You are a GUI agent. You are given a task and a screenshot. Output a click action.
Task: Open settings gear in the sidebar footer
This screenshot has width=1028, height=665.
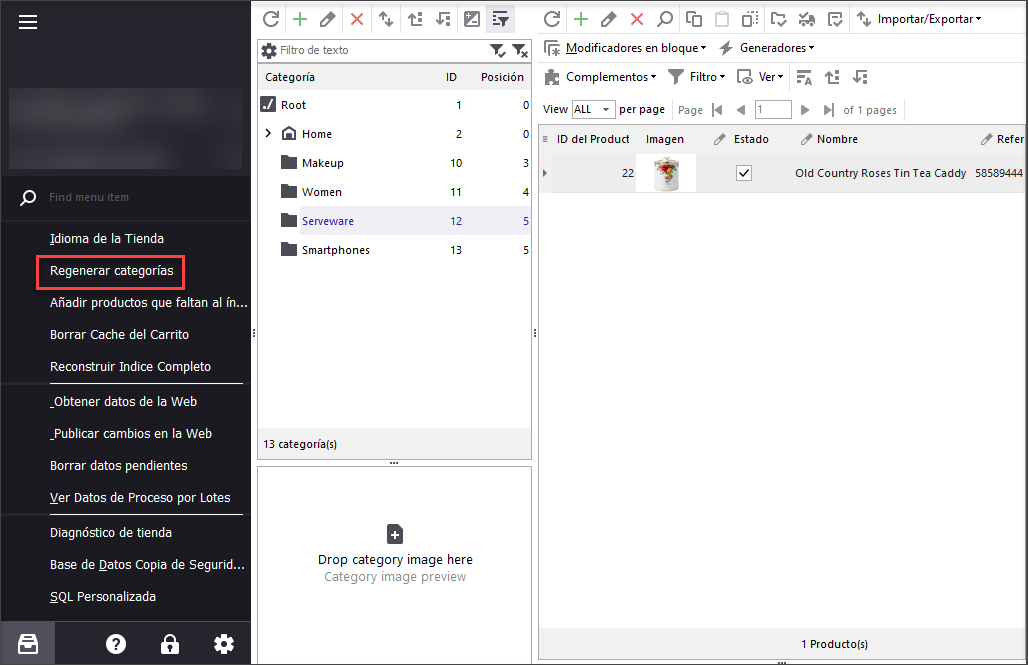pos(224,644)
